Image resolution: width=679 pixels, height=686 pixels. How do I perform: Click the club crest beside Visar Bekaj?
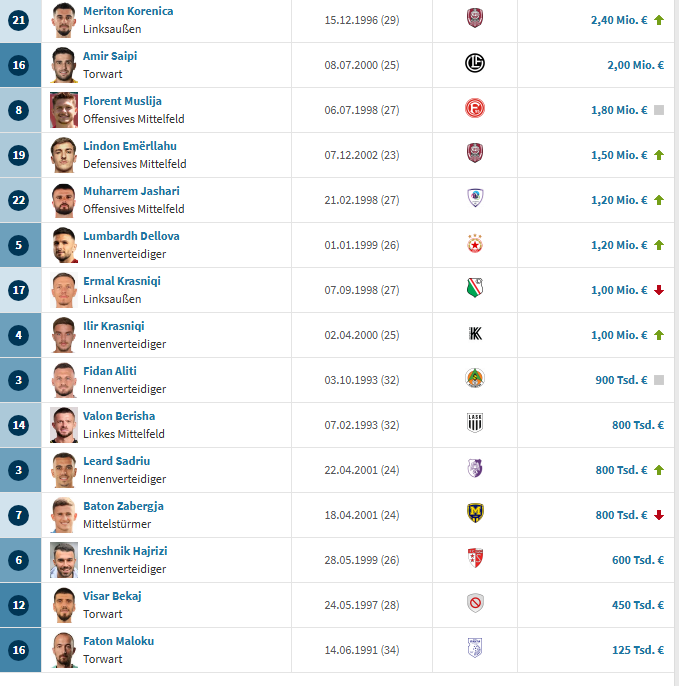click(474, 604)
